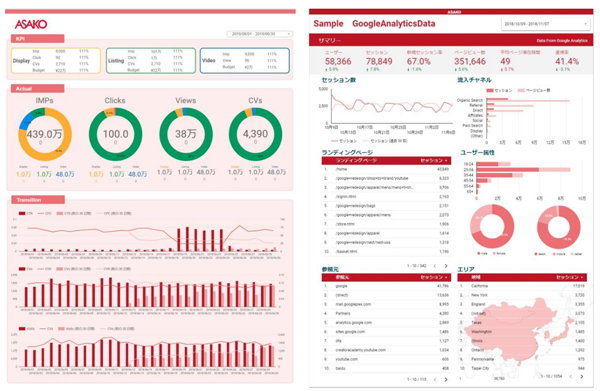
Task: Select the Listing KPI card
Action: [x=151, y=60]
